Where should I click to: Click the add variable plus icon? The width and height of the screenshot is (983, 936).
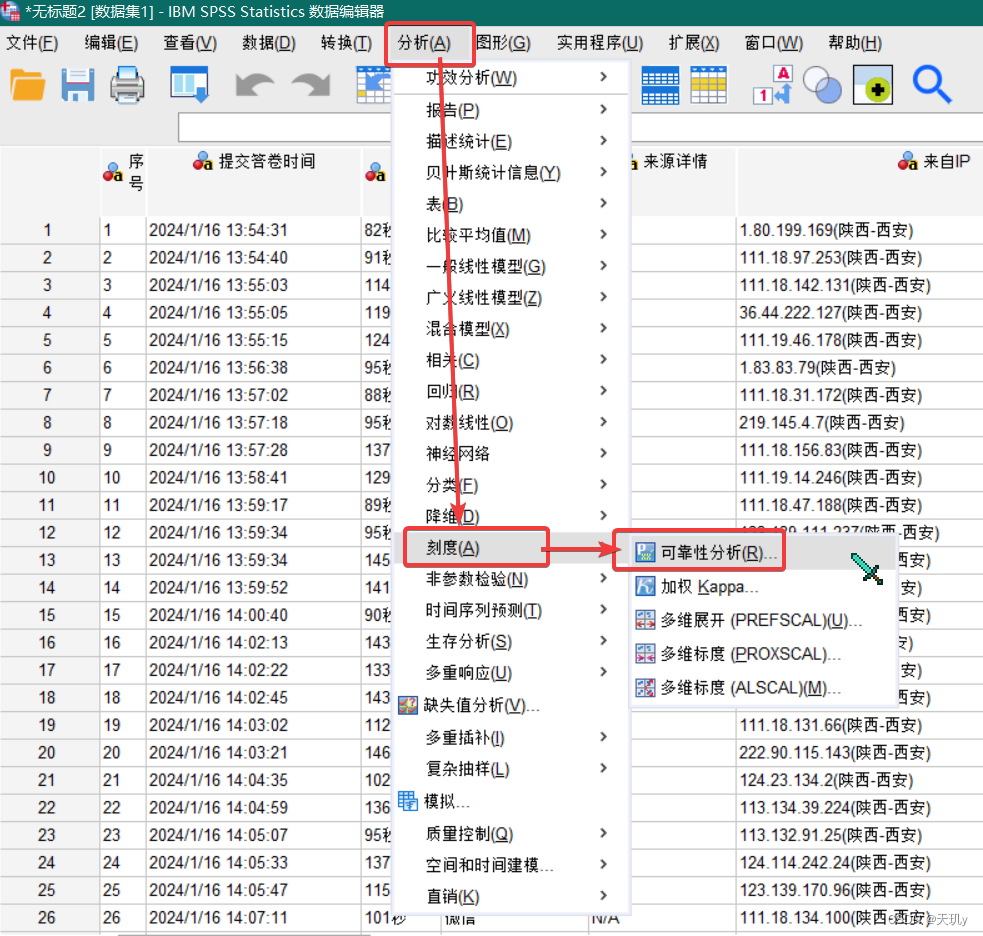click(x=873, y=85)
